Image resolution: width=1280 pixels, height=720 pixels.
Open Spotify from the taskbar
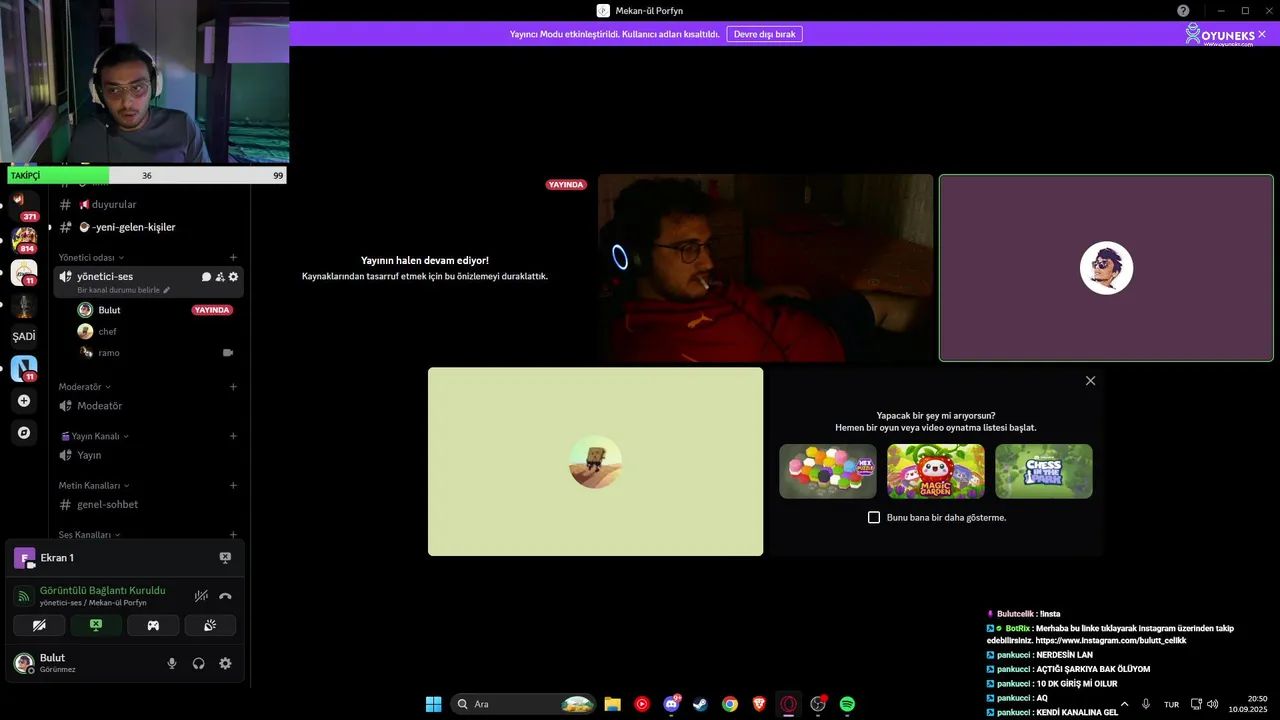[x=847, y=704]
